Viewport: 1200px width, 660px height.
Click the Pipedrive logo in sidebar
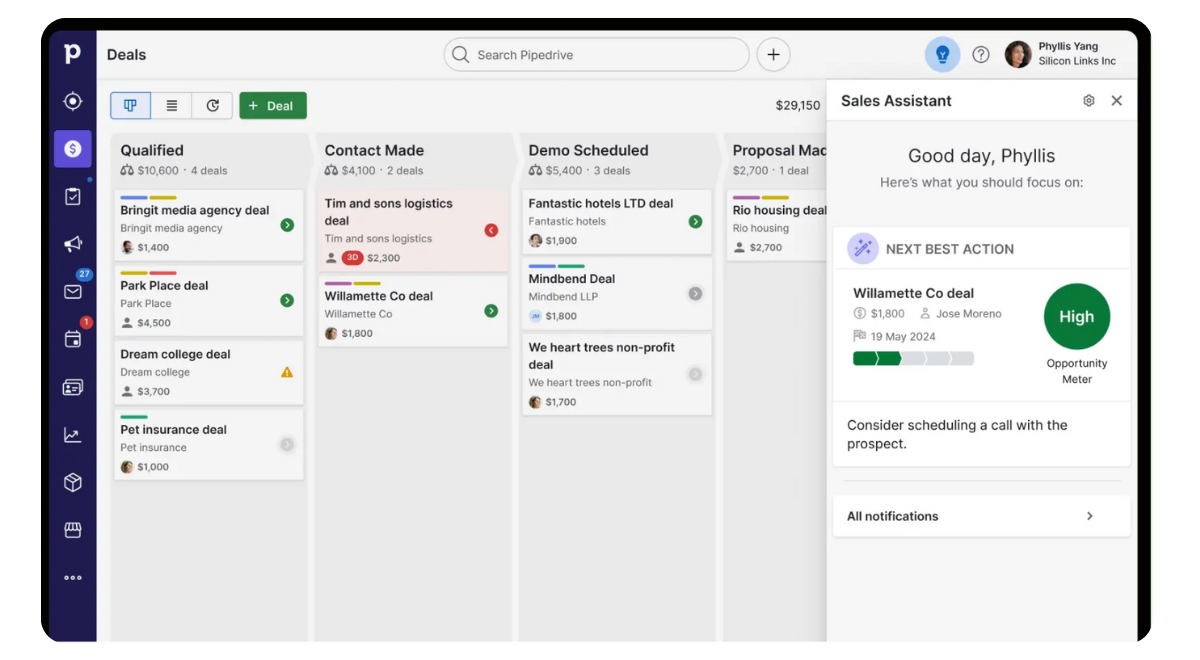[x=72, y=53]
